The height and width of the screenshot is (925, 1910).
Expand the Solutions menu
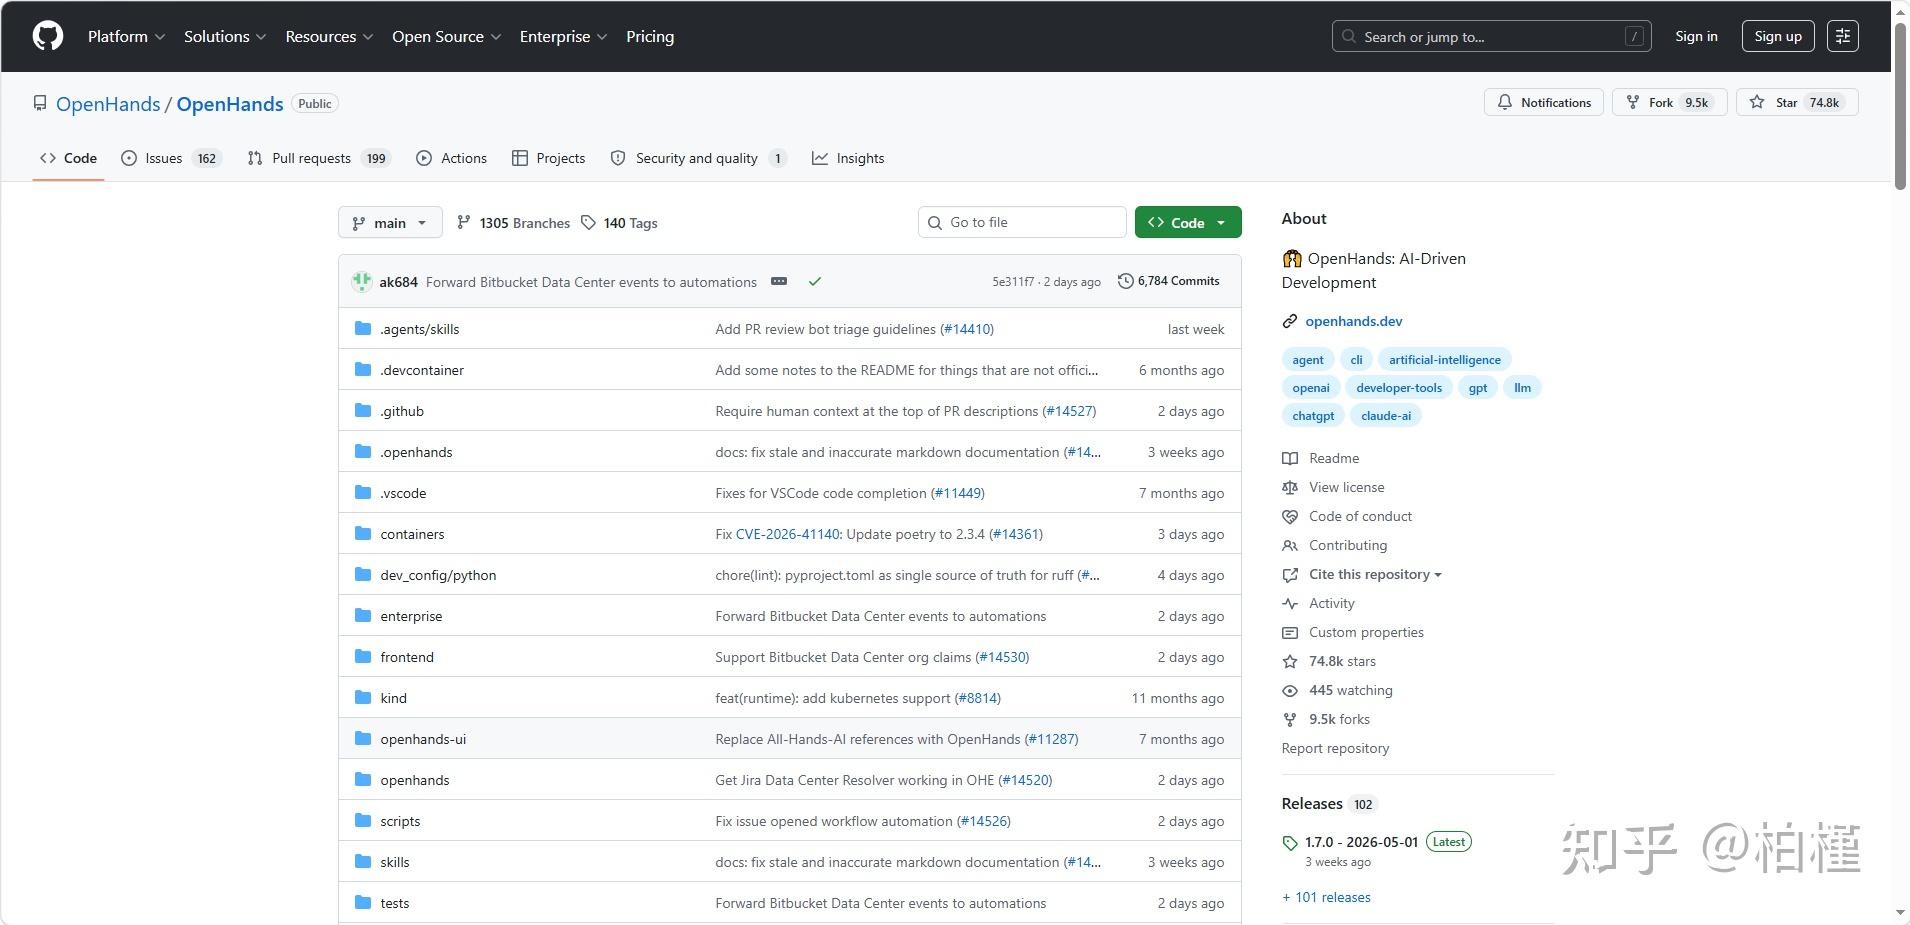(x=225, y=36)
